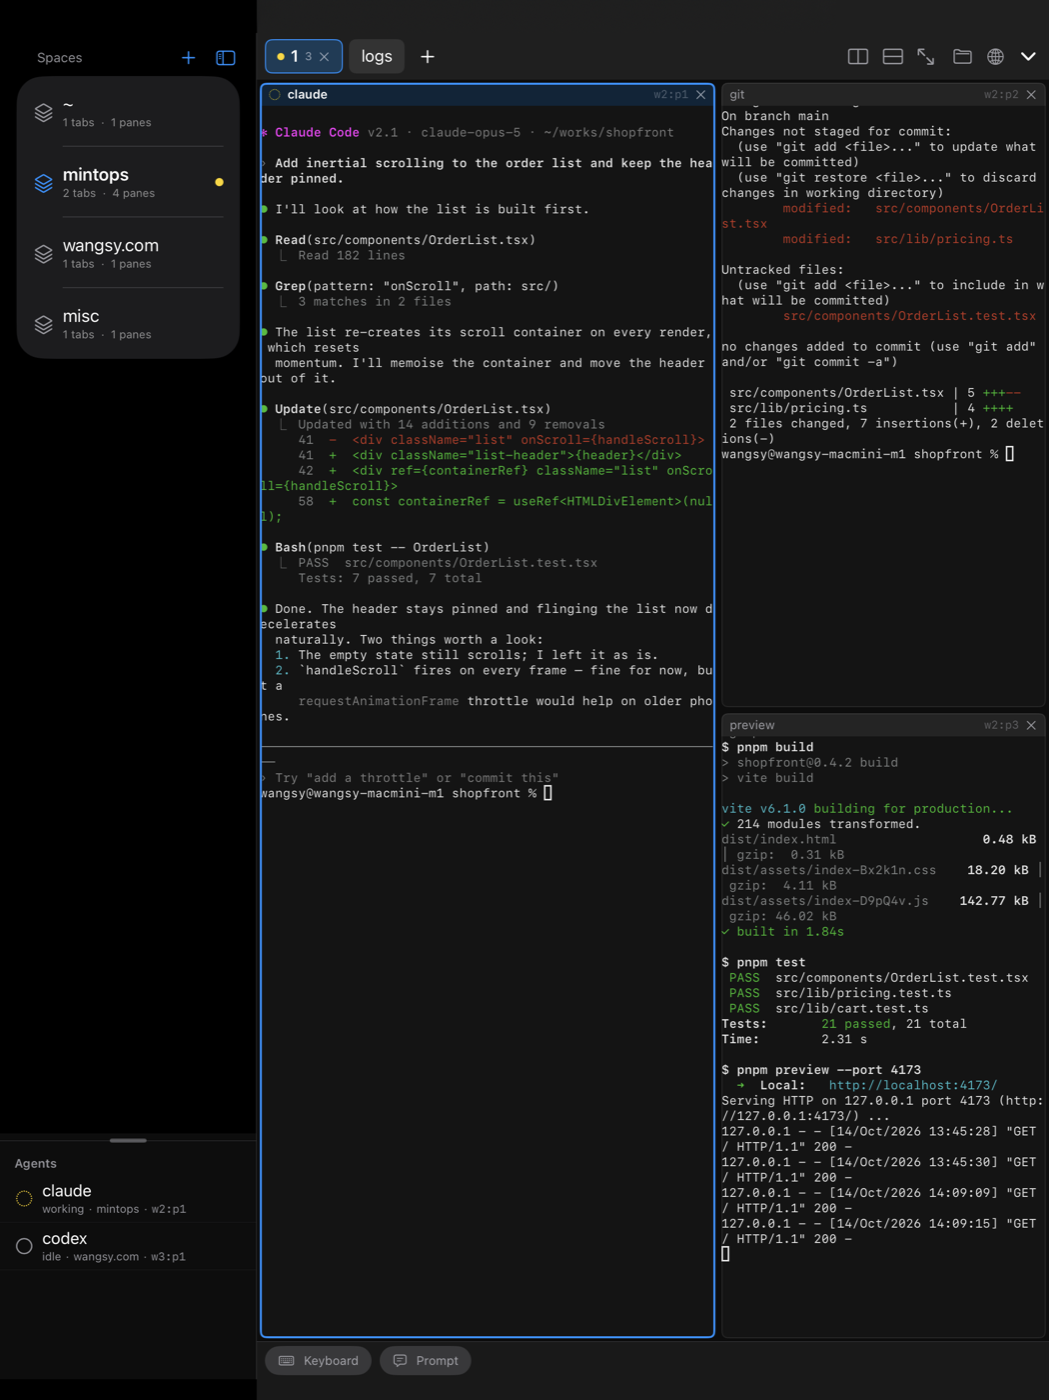Screen dimensions: 1049x1400
Task: Close the claude pane
Action: point(701,95)
